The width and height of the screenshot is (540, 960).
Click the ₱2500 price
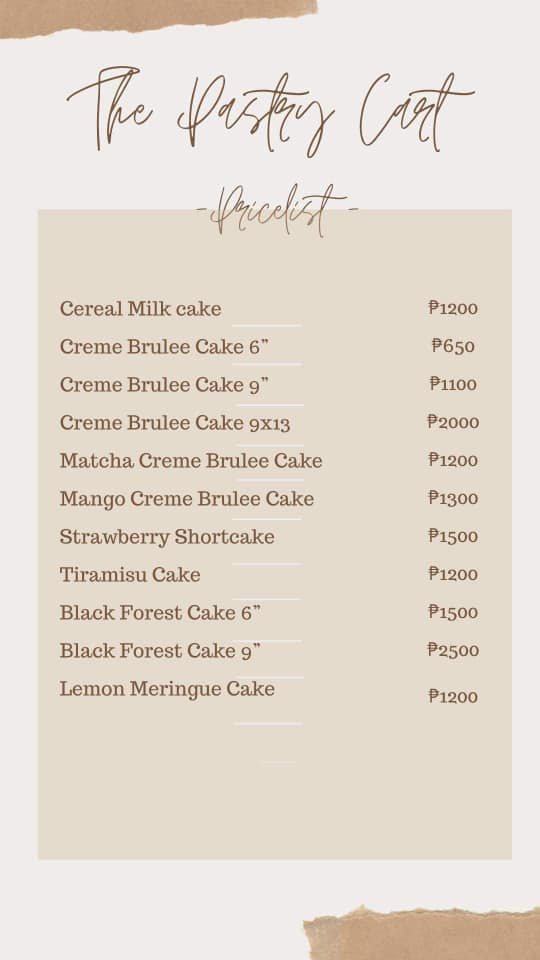tap(453, 650)
